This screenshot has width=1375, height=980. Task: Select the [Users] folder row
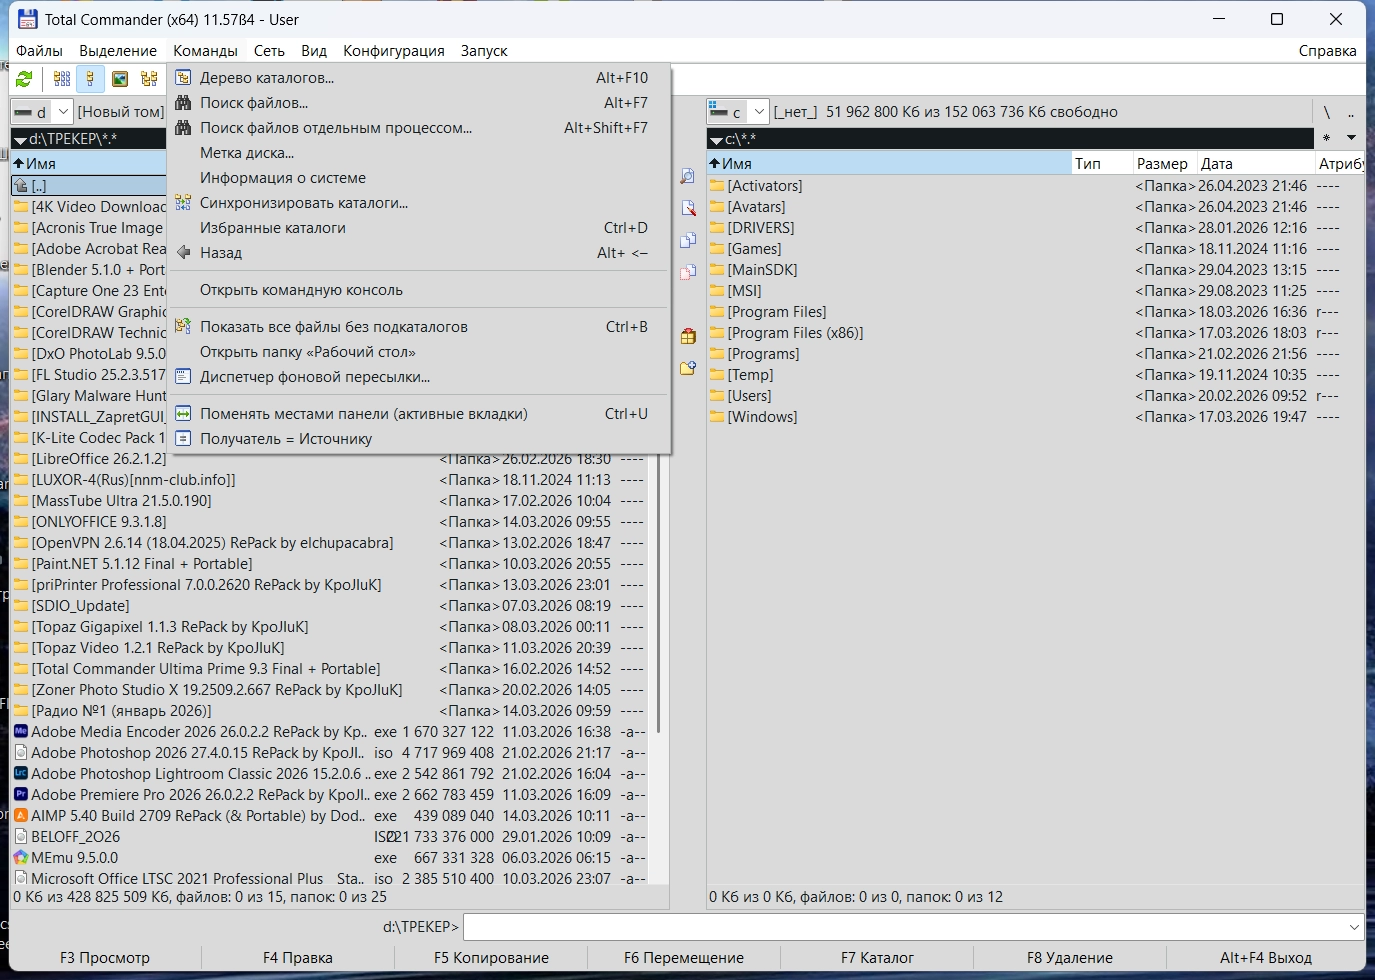tap(1036, 395)
